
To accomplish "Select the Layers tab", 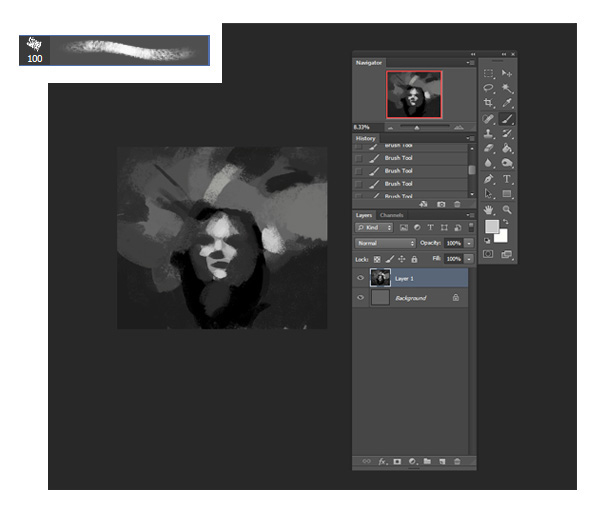I will pos(364,215).
